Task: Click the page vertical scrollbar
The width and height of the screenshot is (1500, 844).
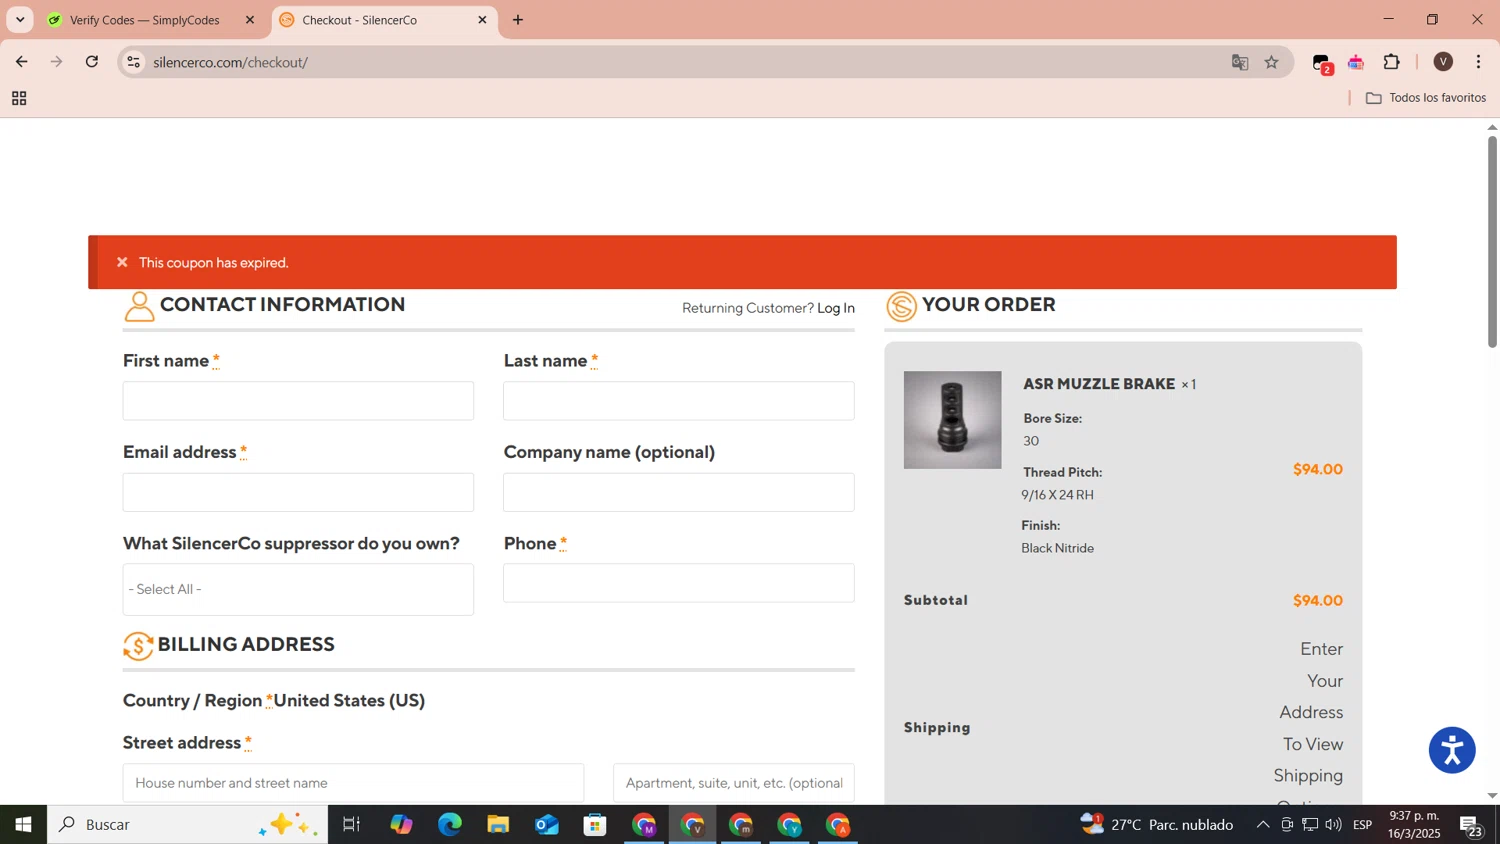Action: click(x=1492, y=240)
